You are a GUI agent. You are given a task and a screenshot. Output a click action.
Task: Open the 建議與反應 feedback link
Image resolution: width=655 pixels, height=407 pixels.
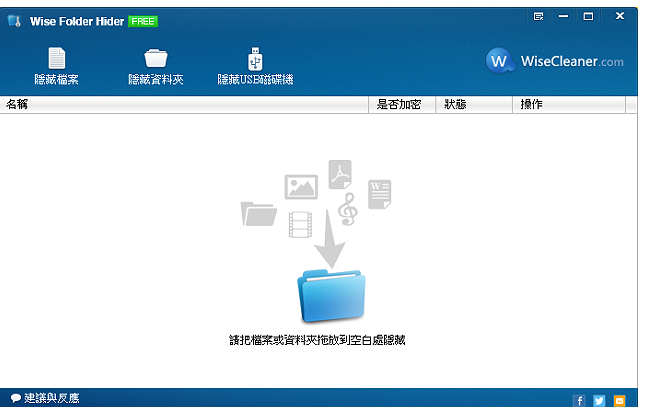45,398
